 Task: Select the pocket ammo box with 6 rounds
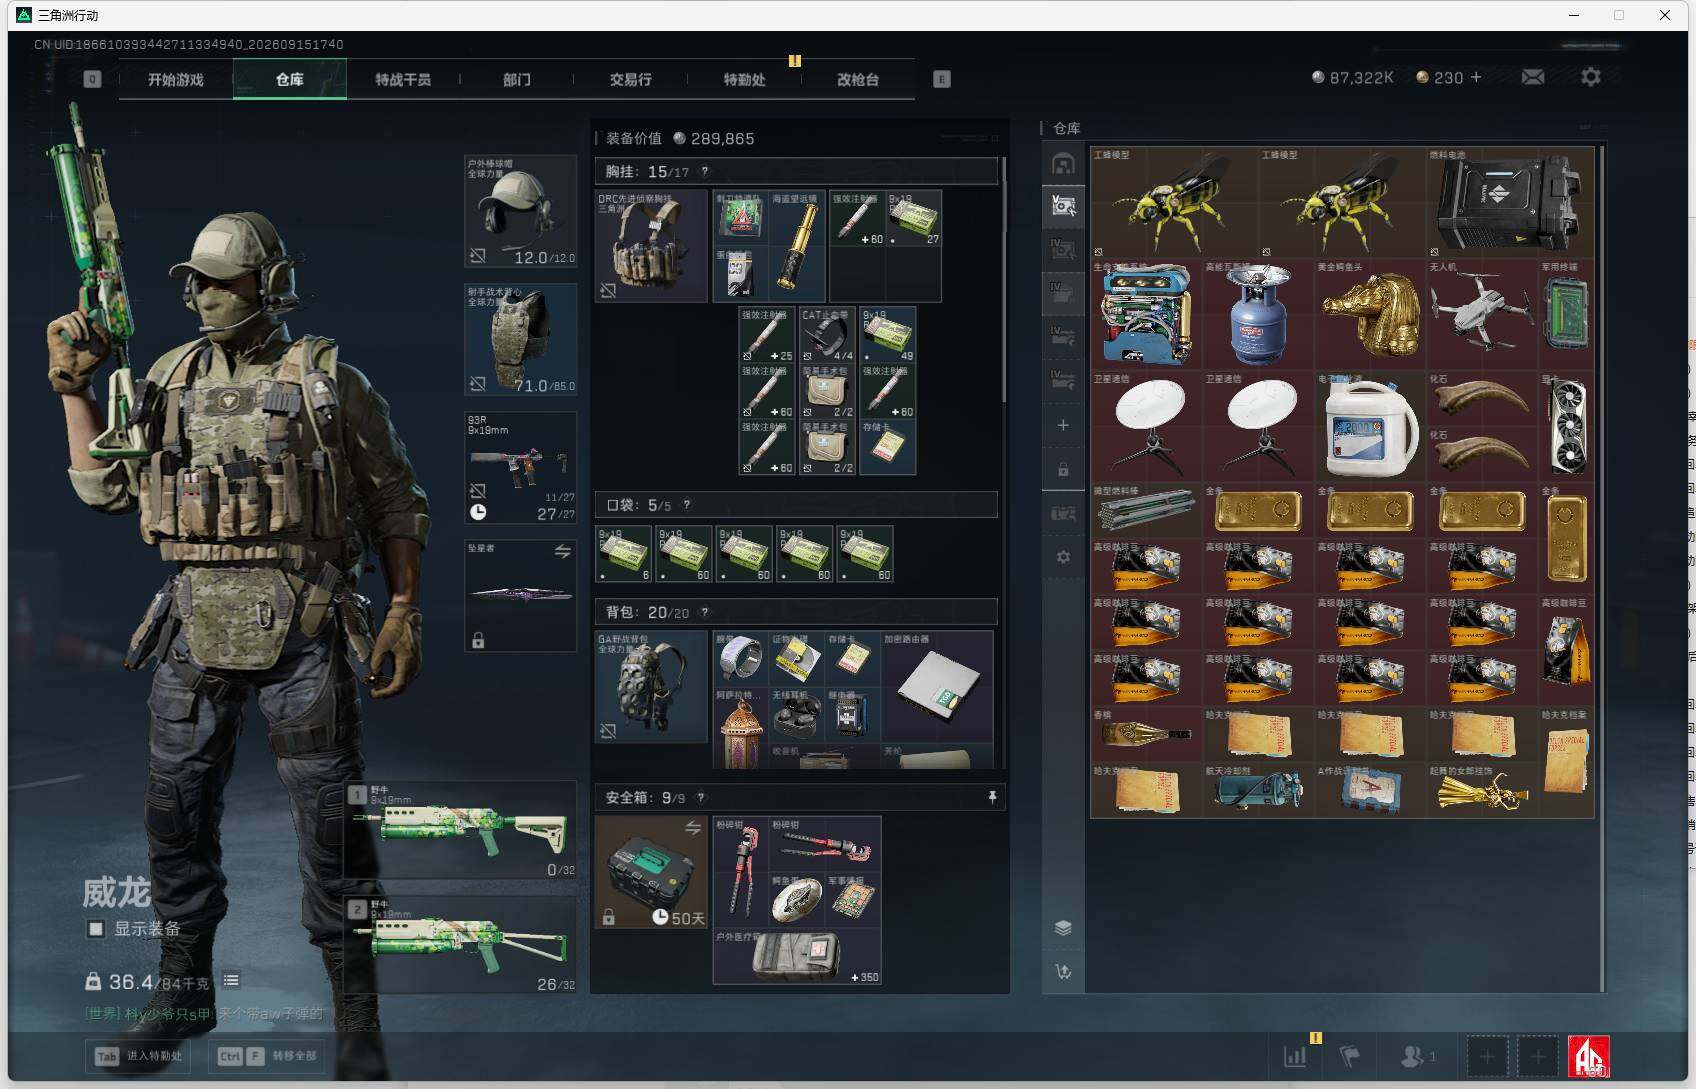point(624,554)
